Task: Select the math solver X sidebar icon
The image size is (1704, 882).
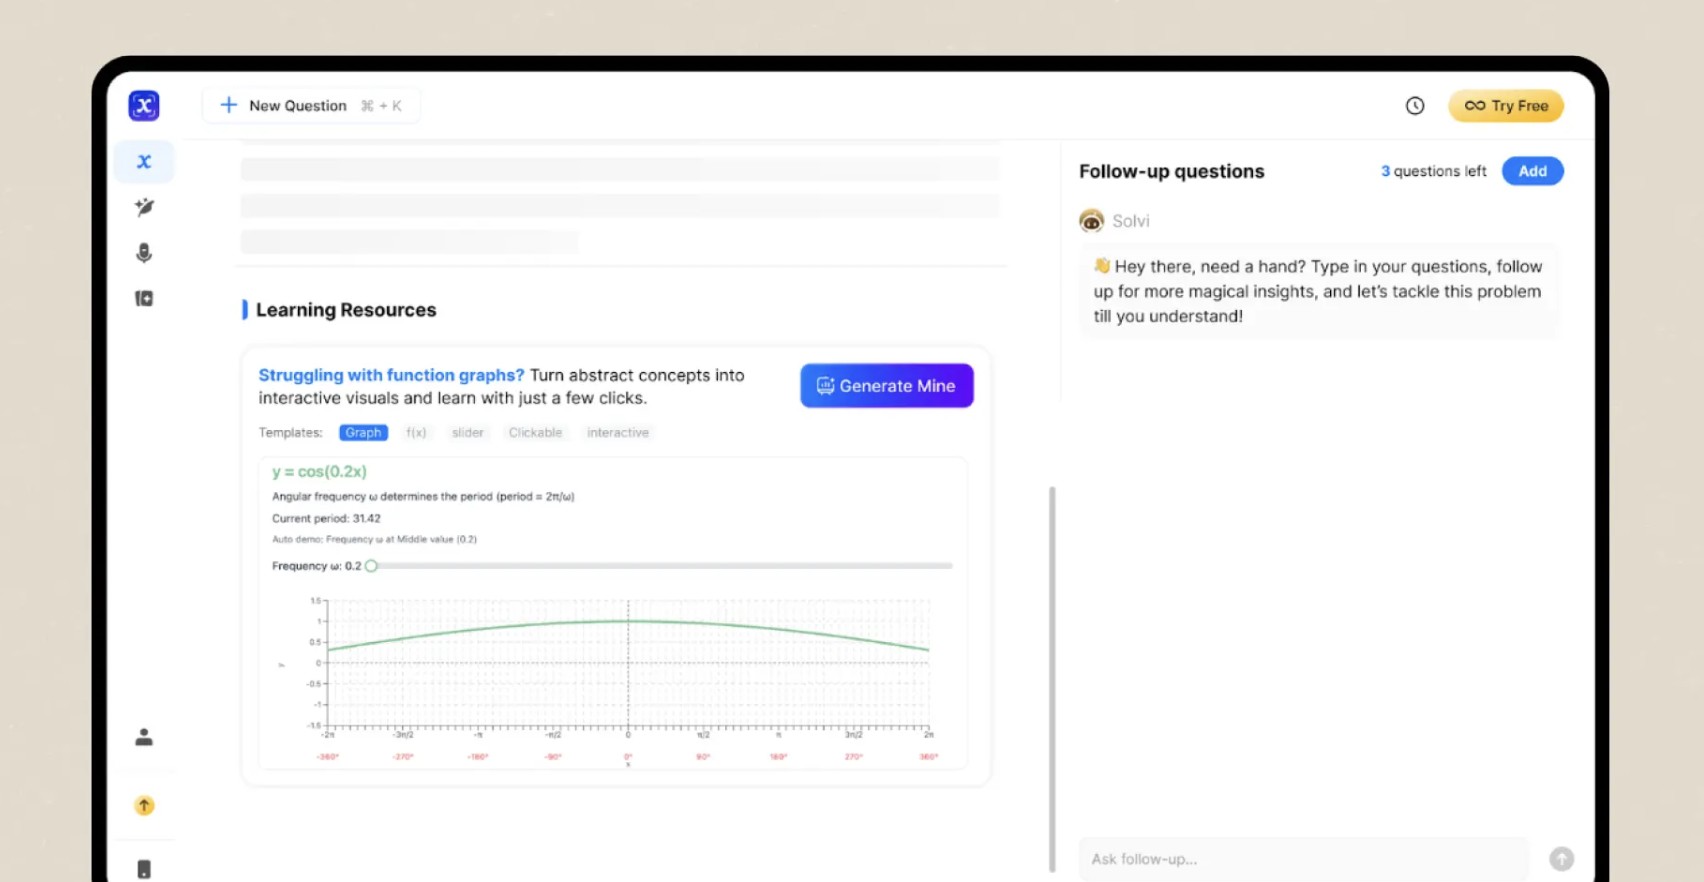Action: click(144, 161)
